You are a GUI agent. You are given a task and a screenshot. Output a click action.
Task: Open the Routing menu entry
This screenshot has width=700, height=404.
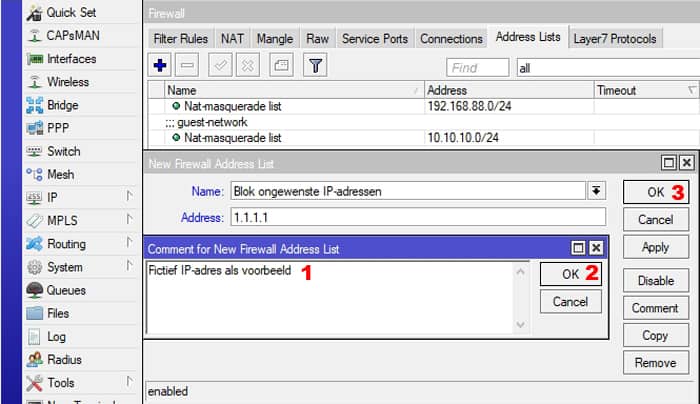coord(56,244)
